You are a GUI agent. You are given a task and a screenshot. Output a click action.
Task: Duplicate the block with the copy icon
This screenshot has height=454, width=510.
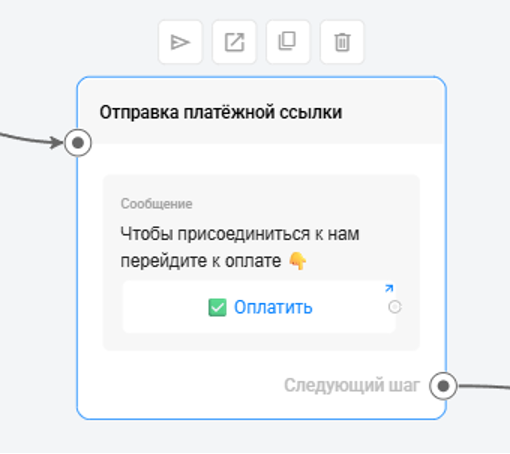coord(288,42)
